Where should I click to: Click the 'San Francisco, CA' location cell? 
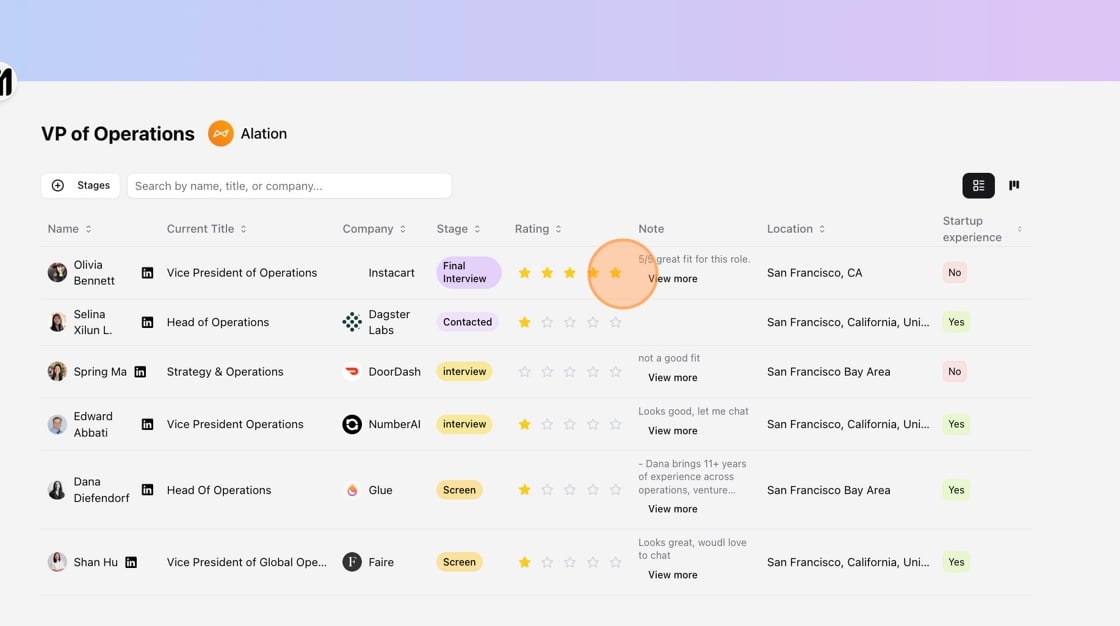(x=814, y=273)
